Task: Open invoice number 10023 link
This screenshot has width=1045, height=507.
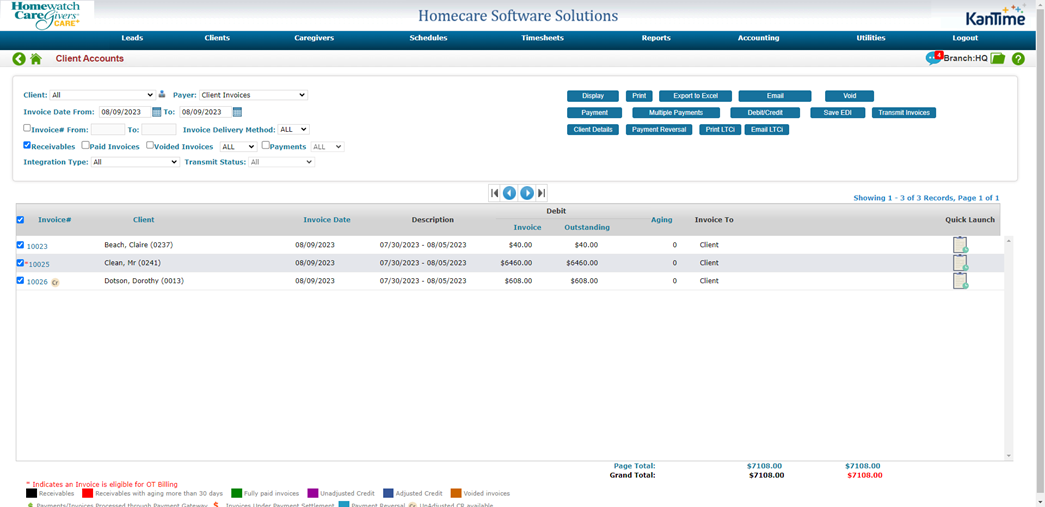Action: pyautogui.click(x=37, y=246)
